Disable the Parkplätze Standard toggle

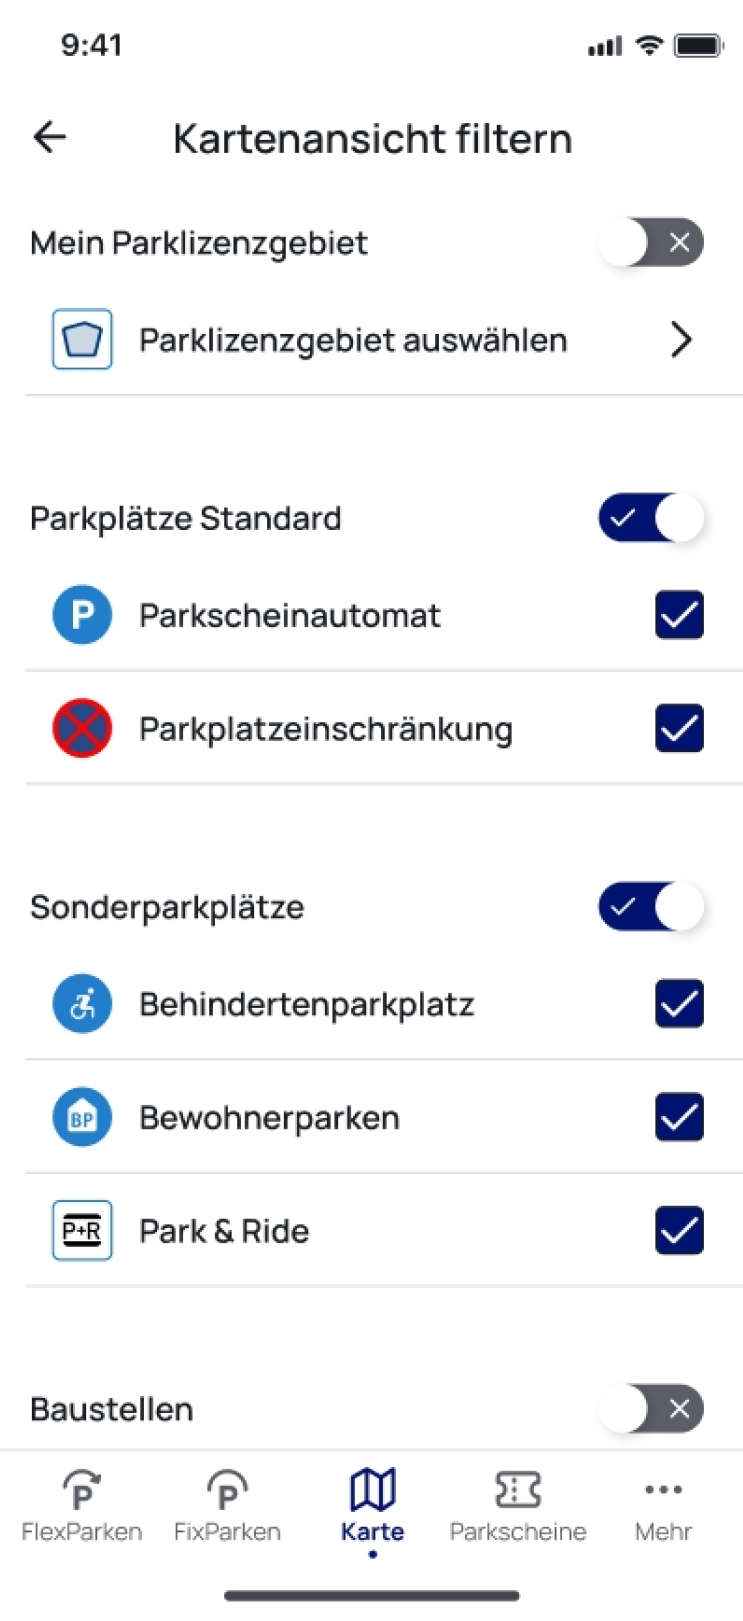pos(651,518)
